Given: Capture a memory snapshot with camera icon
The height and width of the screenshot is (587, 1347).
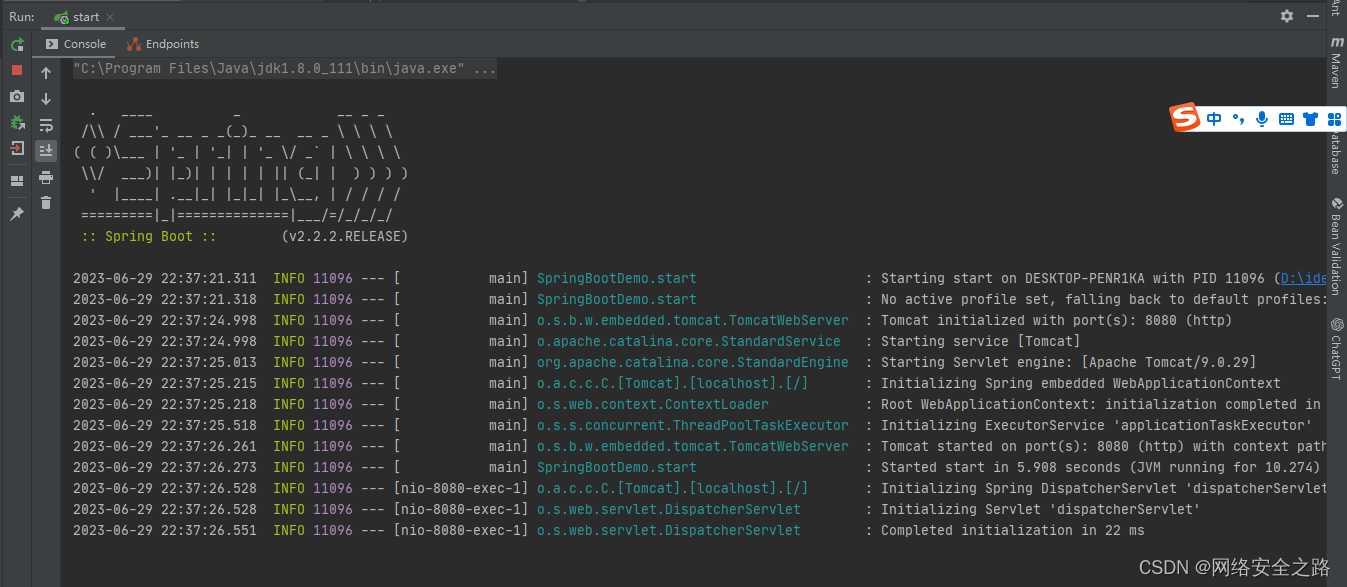Looking at the screenshot, I should (x=16, y=96).
